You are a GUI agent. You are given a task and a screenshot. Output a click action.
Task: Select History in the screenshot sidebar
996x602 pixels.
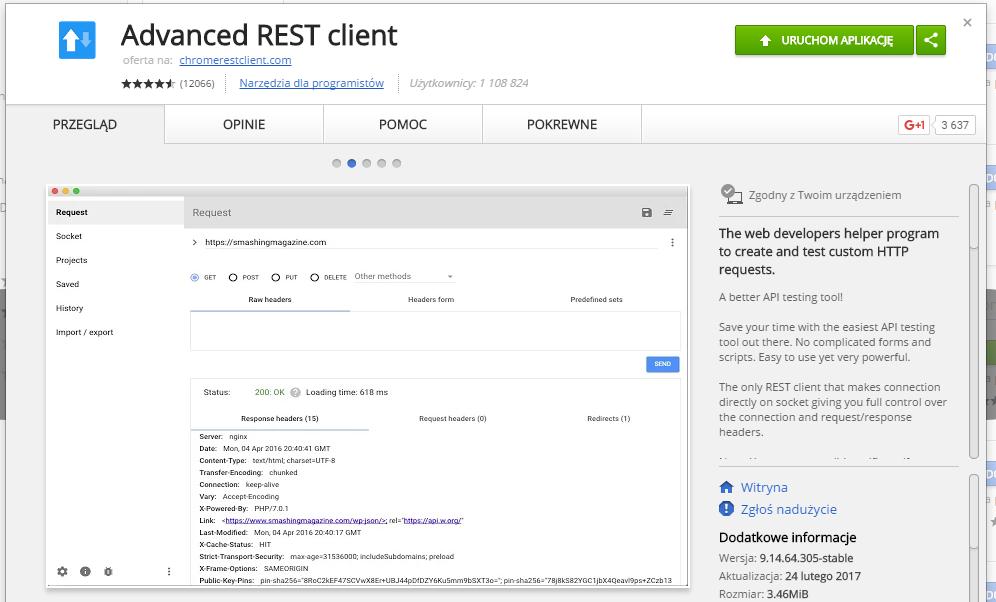pyautogui.click(x=69, y=309)
